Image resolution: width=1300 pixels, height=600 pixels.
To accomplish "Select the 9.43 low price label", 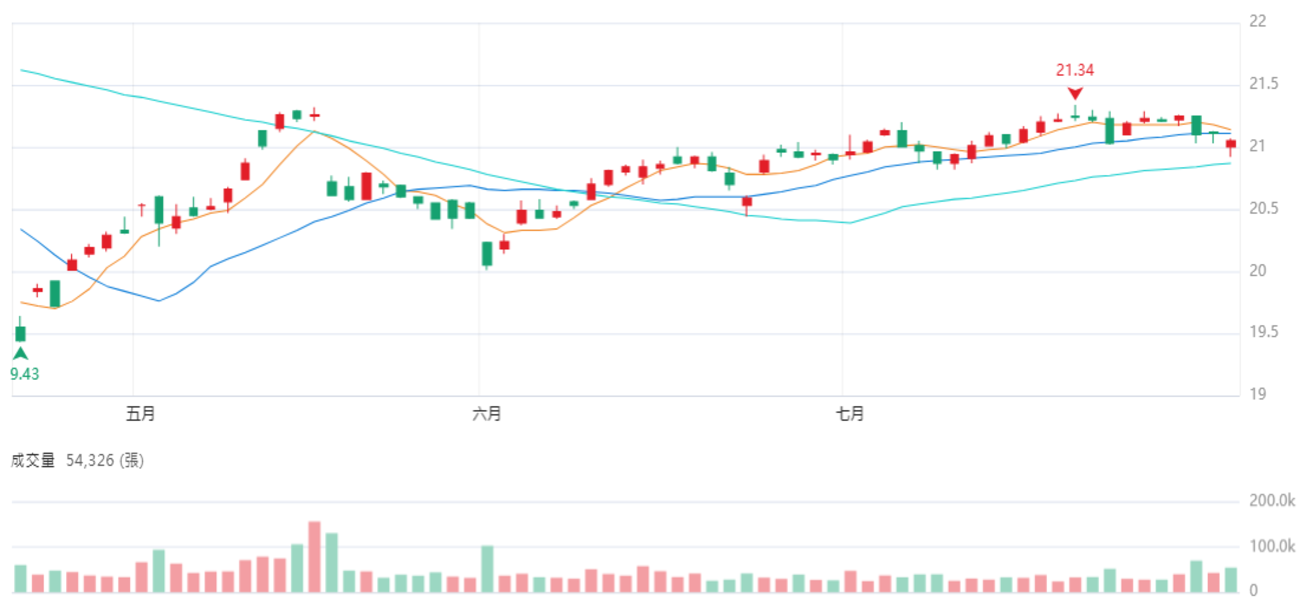I will (25, 374).
